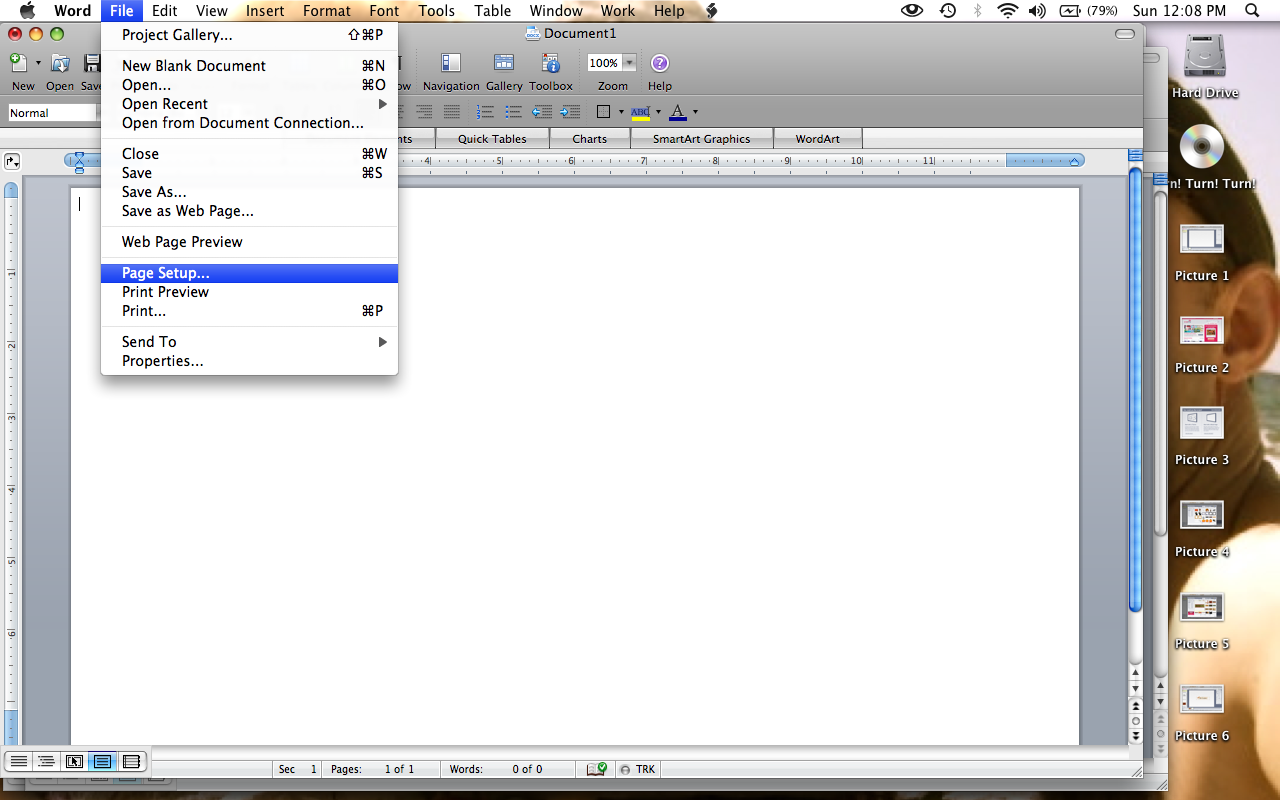Select Save As... menu item

coord(249,192)
